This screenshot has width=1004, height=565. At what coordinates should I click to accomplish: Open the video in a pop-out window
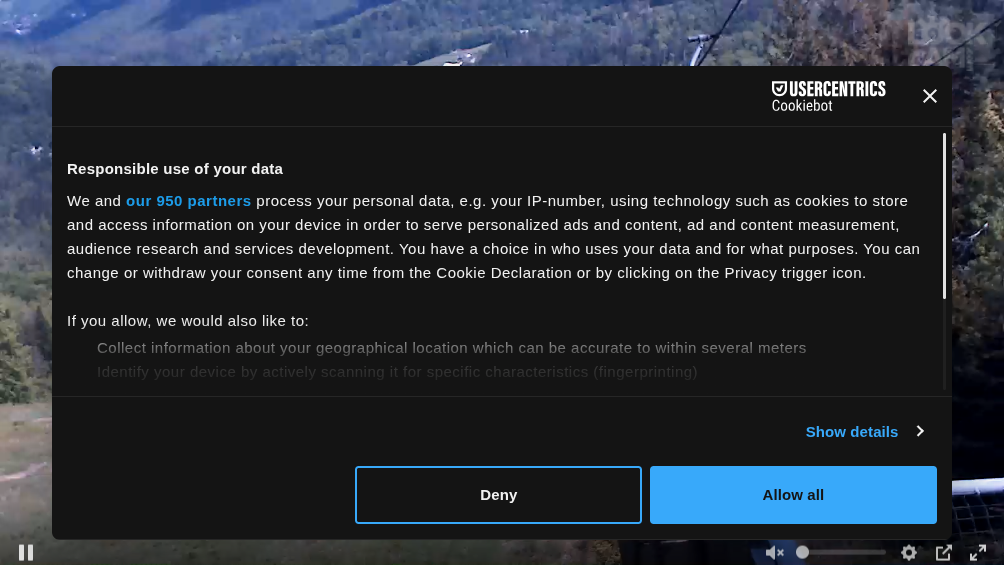pos(943,552)
